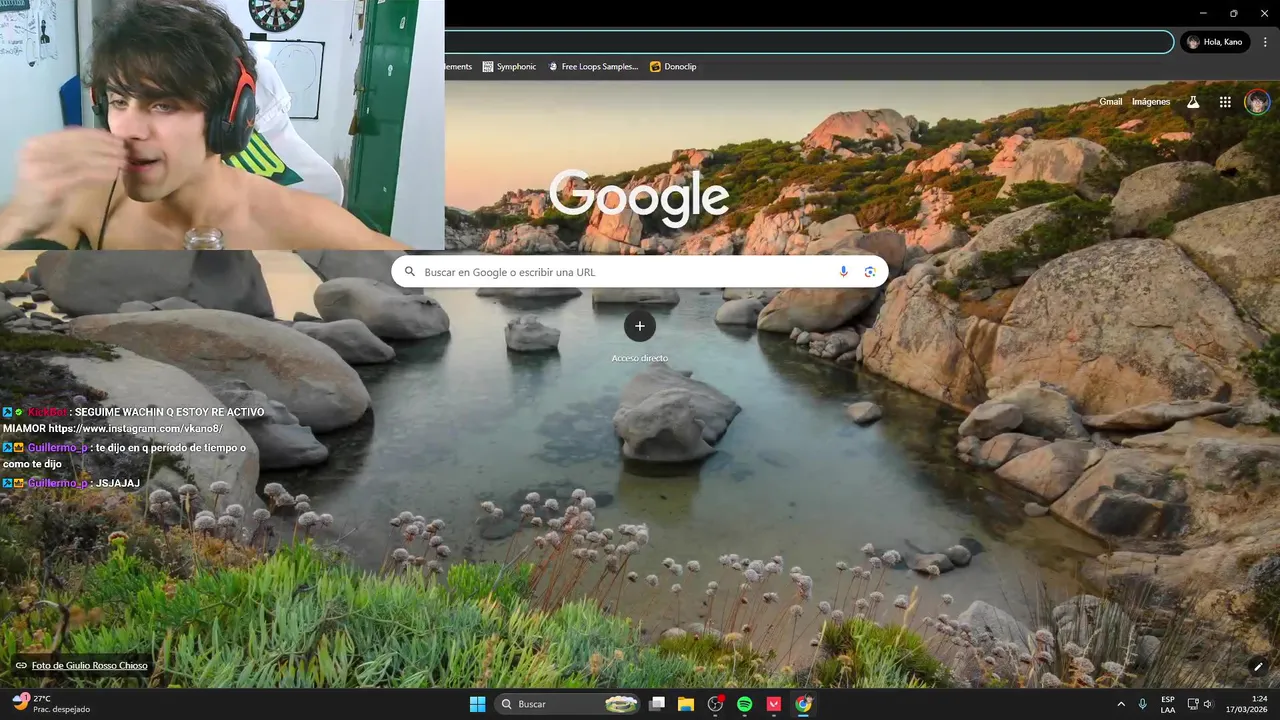Open the red taskbar app after Spotify
This screenshot has height=720, width=1280.
point(774,704)
